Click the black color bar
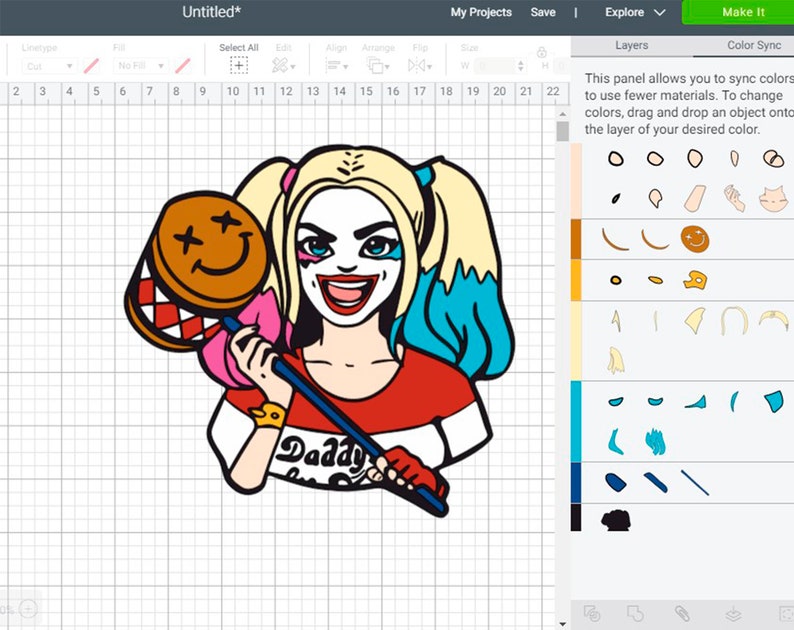794x630 pixels. [x=576, y=518]
